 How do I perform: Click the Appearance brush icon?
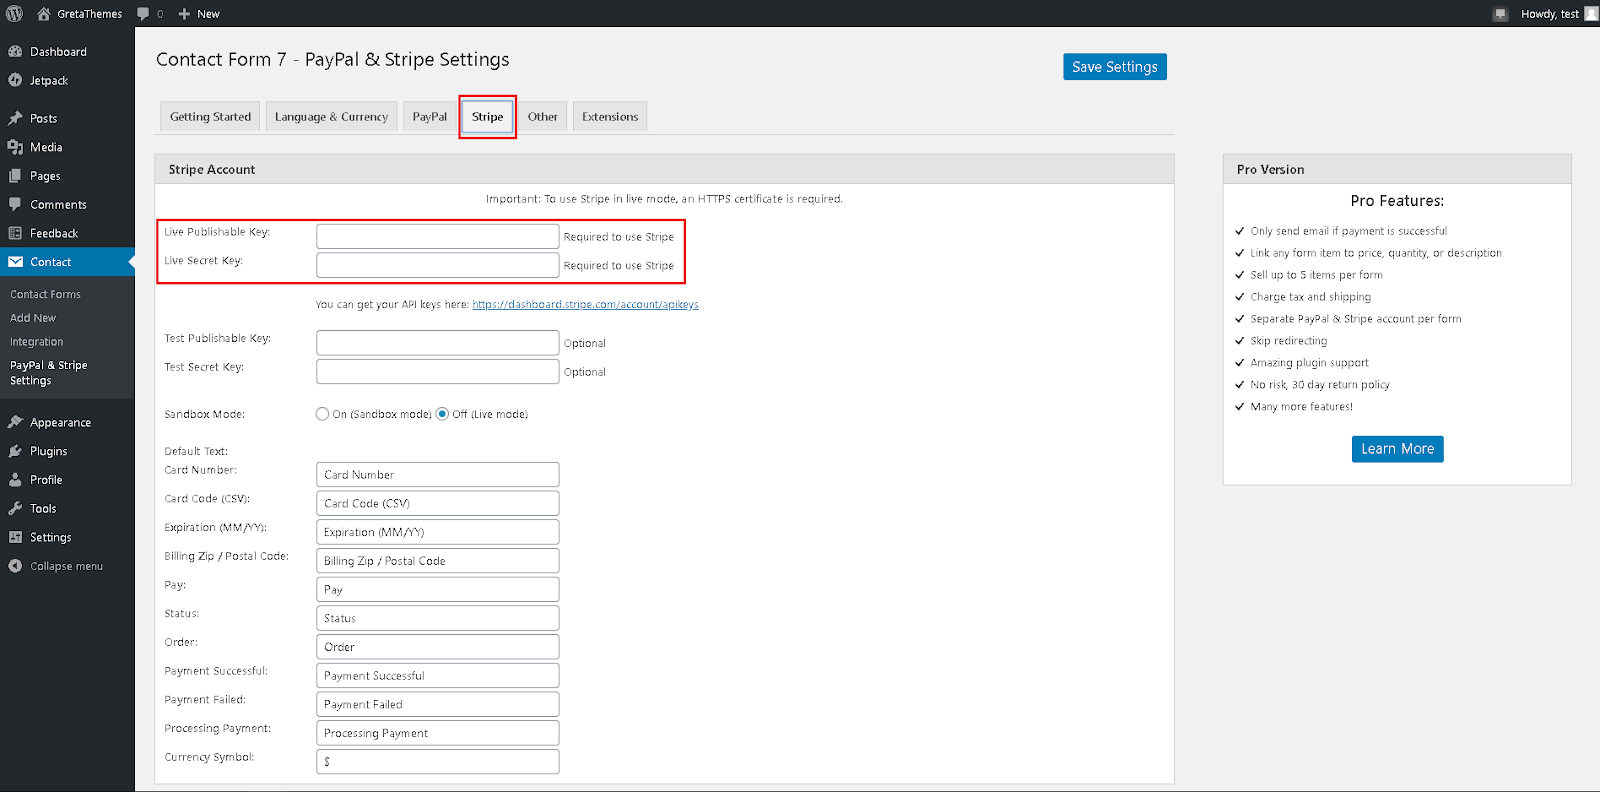(15, 422)
